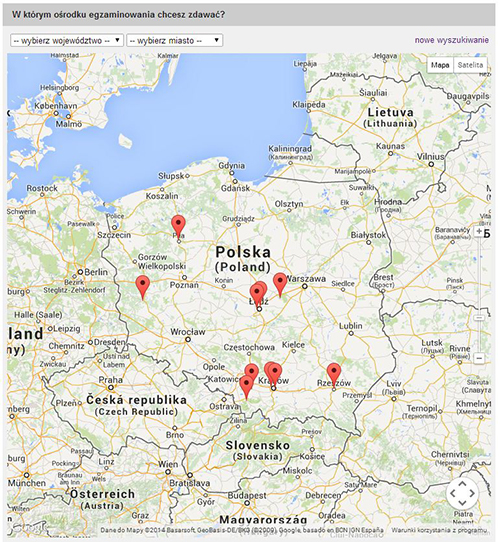The image size is (500, 542).
Task: Click the zoom slider handle
Action: point(479,318)
